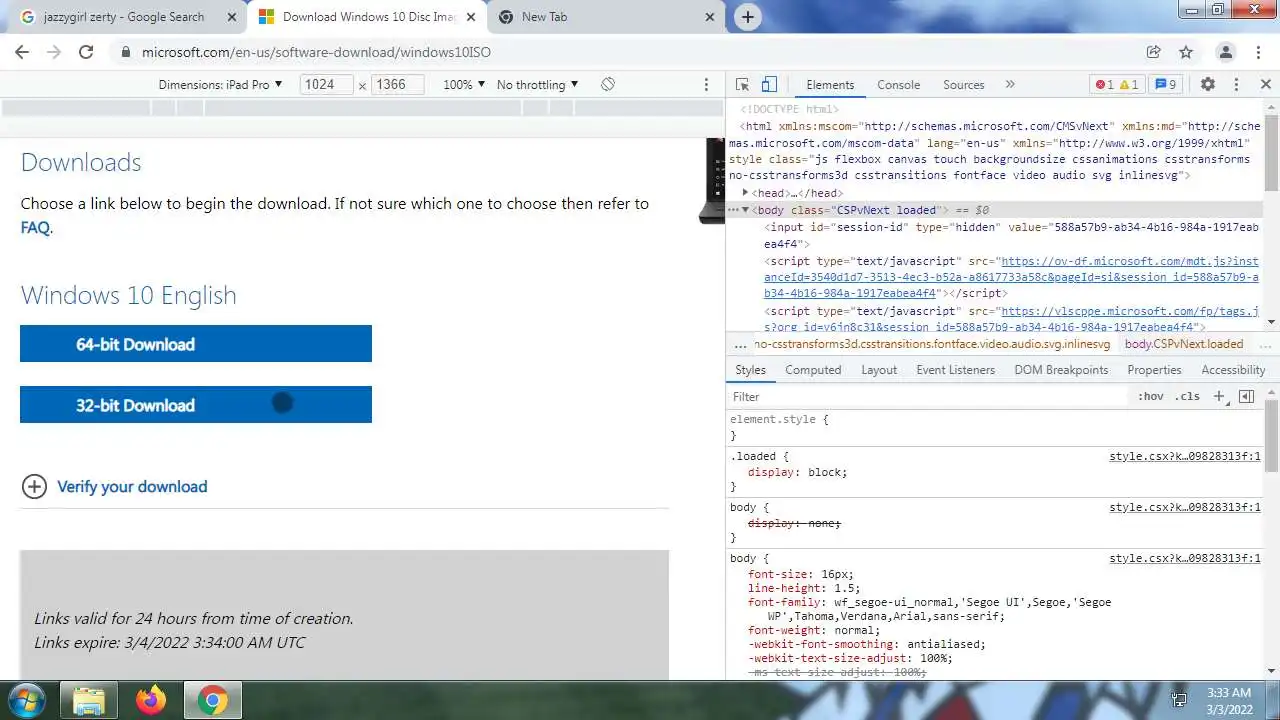Open the Dimensions iPad Pro dropdown
1280x720 pixels.
(x=220, y=85)
